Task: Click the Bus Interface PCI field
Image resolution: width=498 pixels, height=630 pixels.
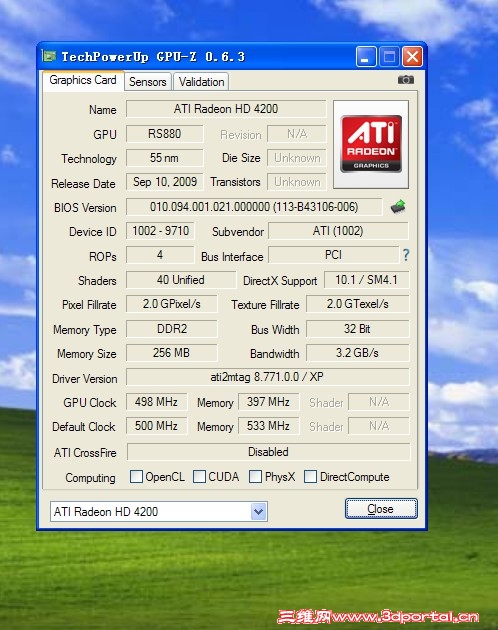Action: point(334,255)
